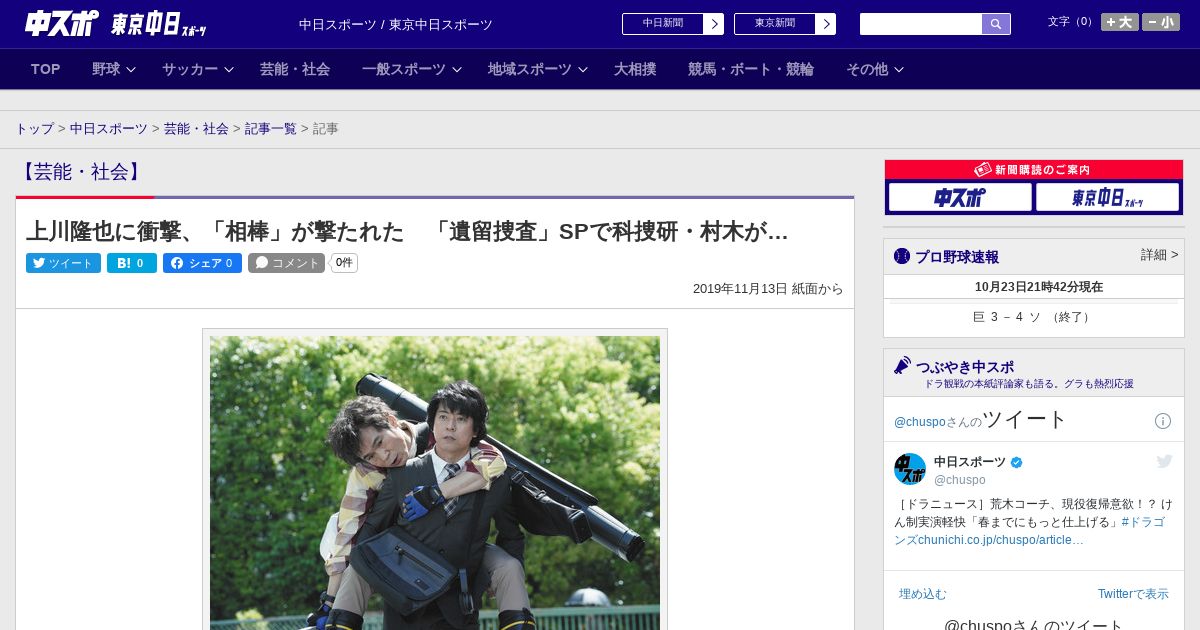Open the 芸能・社会 menu item
Image resolution: width=1200 pixels, height=630 pixels.
(x=295, y=69)
